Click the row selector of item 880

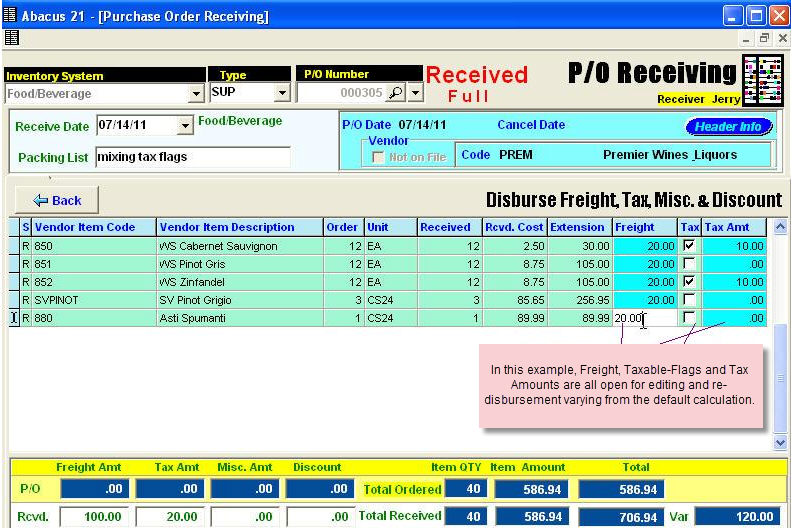pyautogui.click(x=14, y=318)
